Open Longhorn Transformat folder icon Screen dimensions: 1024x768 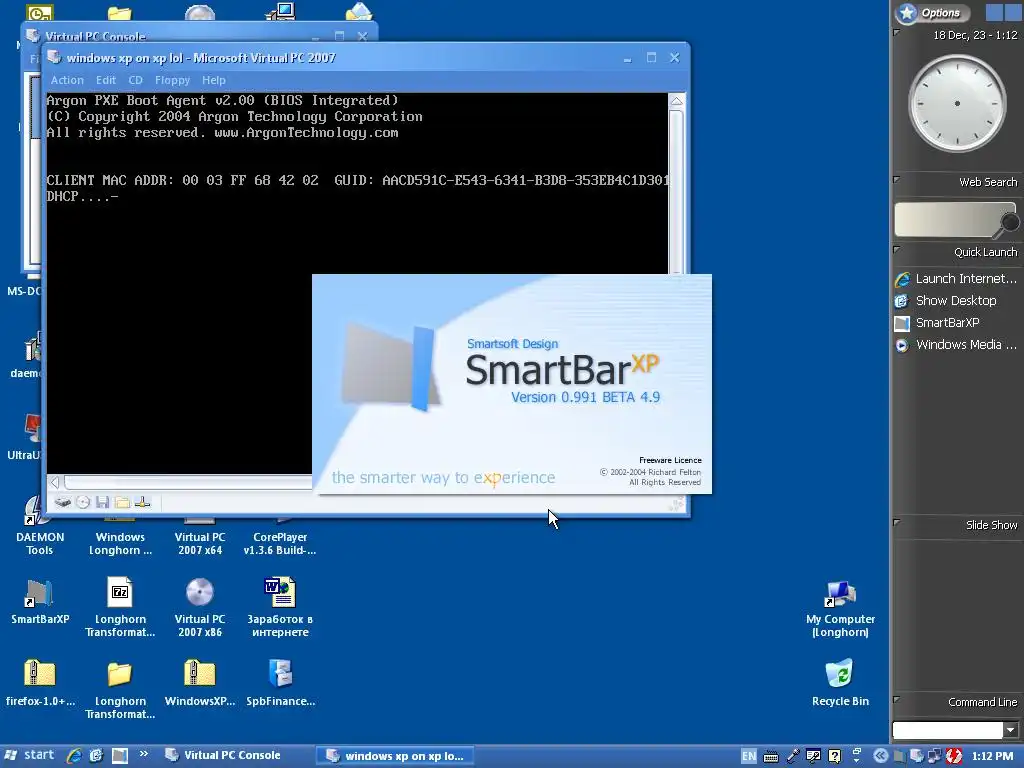click(120, 690)
